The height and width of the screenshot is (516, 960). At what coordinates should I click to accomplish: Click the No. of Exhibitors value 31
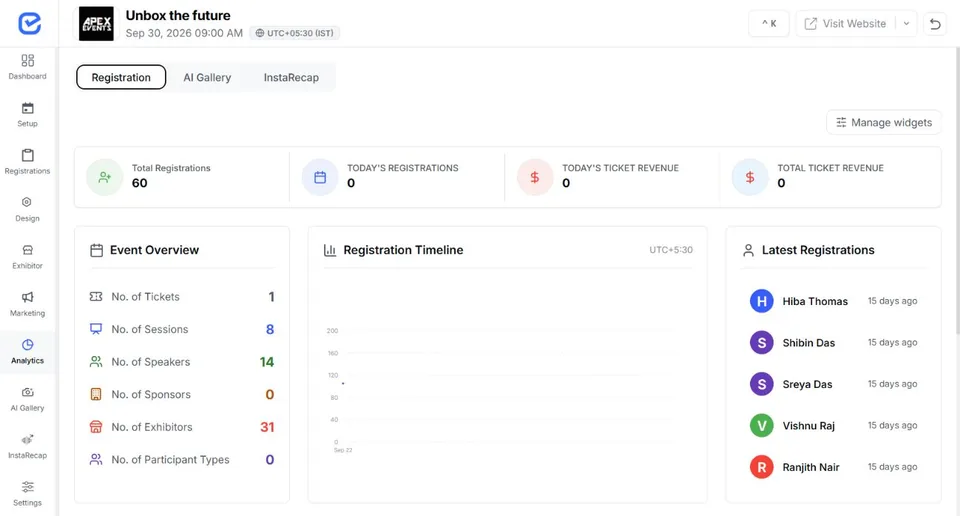click(267, 427)
